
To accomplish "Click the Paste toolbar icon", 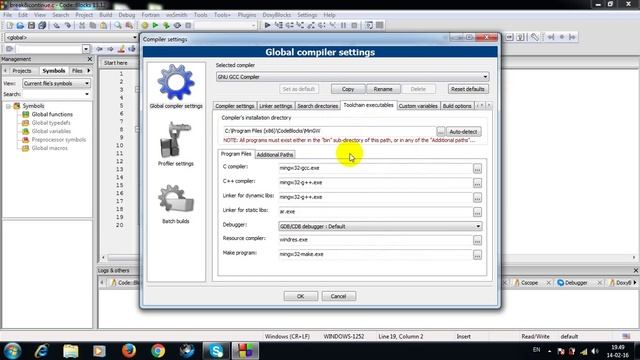I will 104,25.
